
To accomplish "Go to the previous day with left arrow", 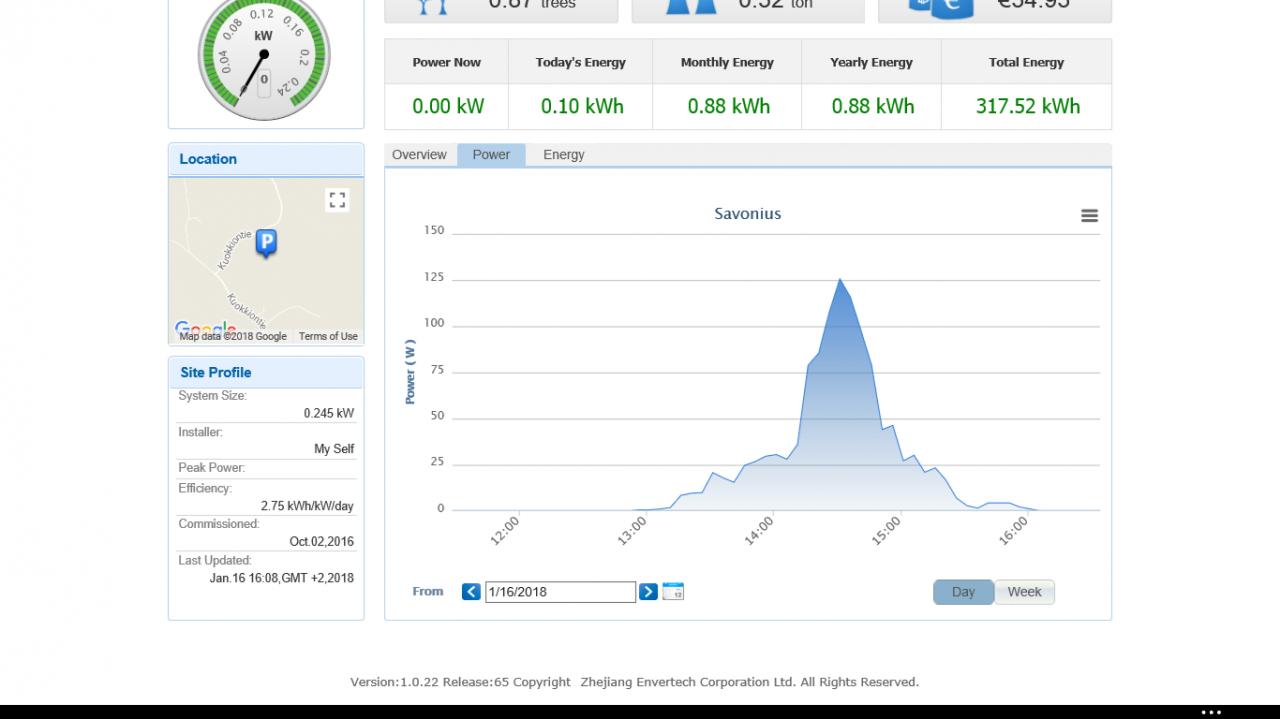I will click(x=471, y=592).
